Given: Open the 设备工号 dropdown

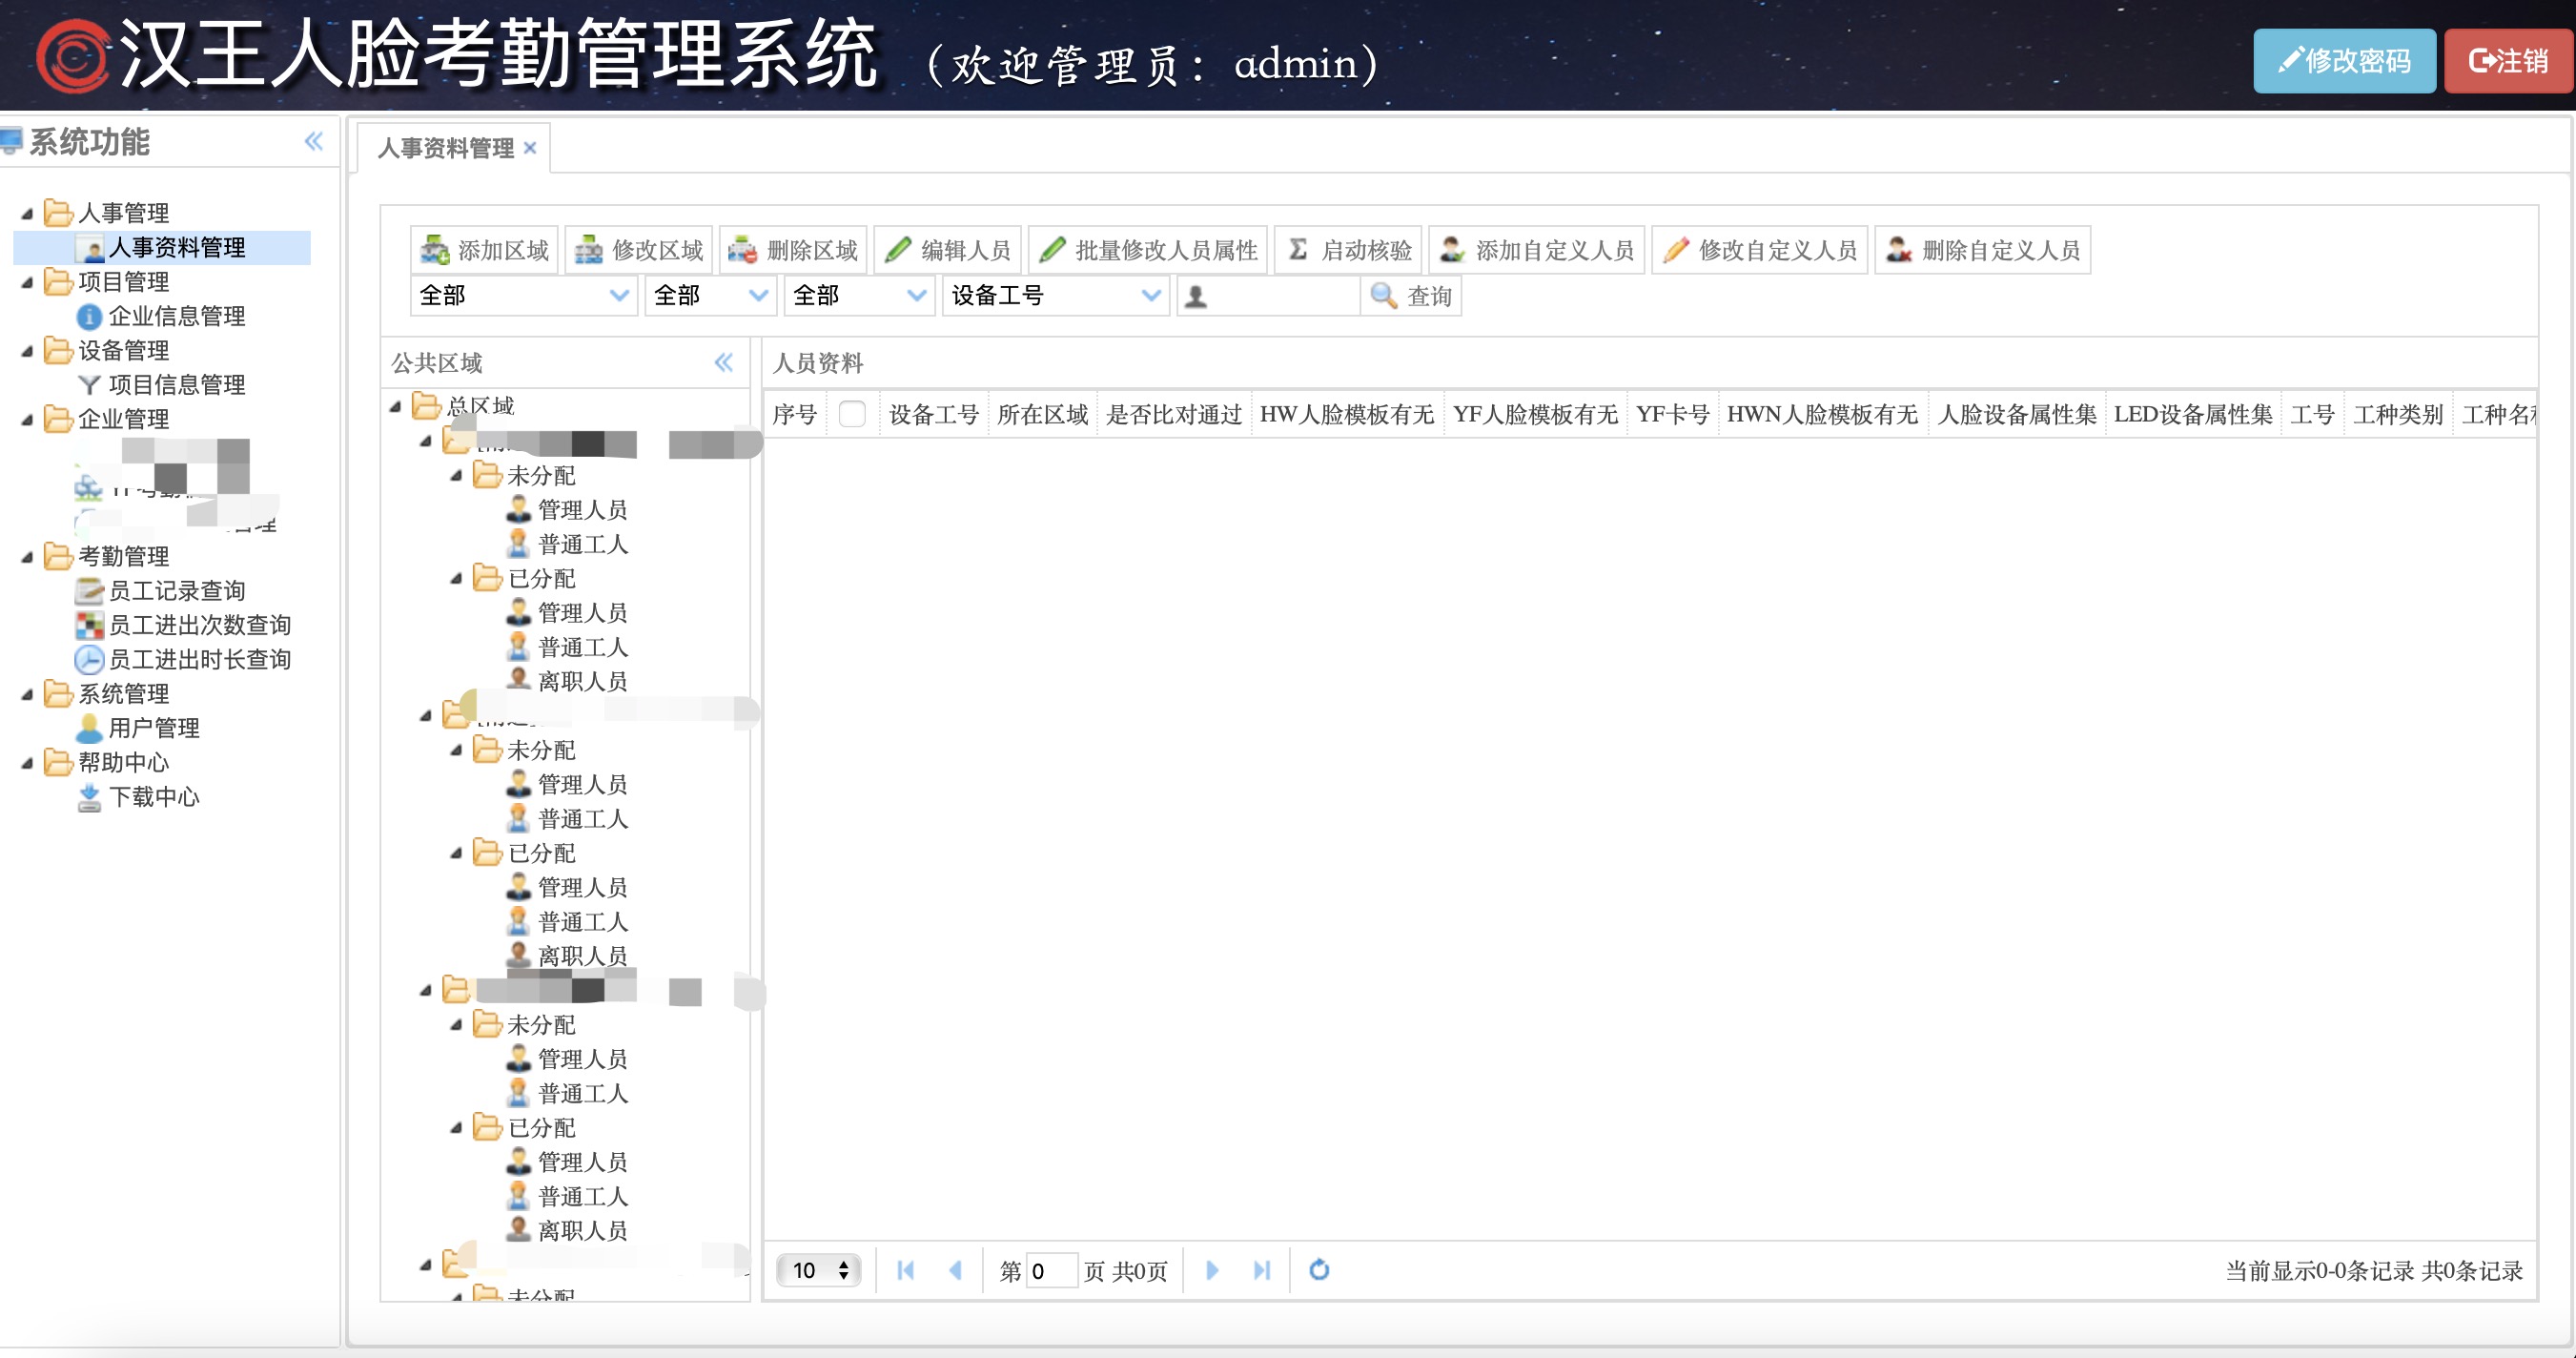Looking at the screenshot, I should (x=1151, y=296).
